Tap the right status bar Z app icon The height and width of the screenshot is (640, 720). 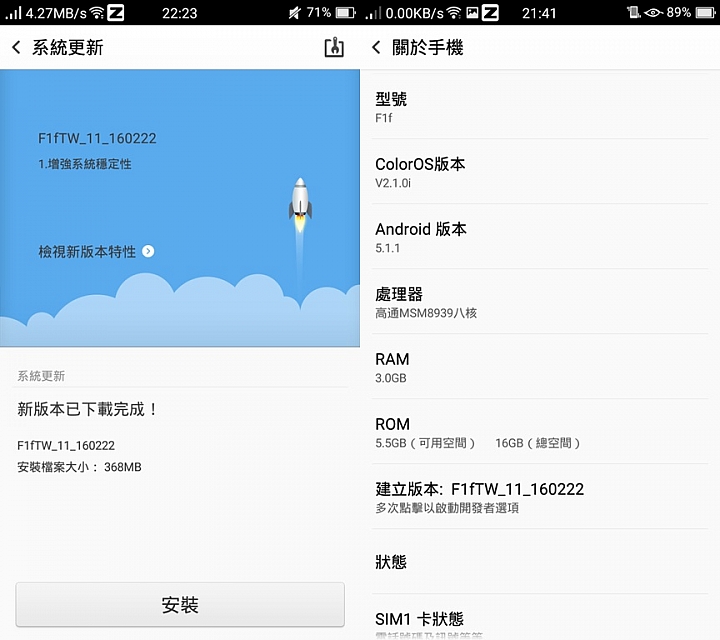(x=490, y=12)
